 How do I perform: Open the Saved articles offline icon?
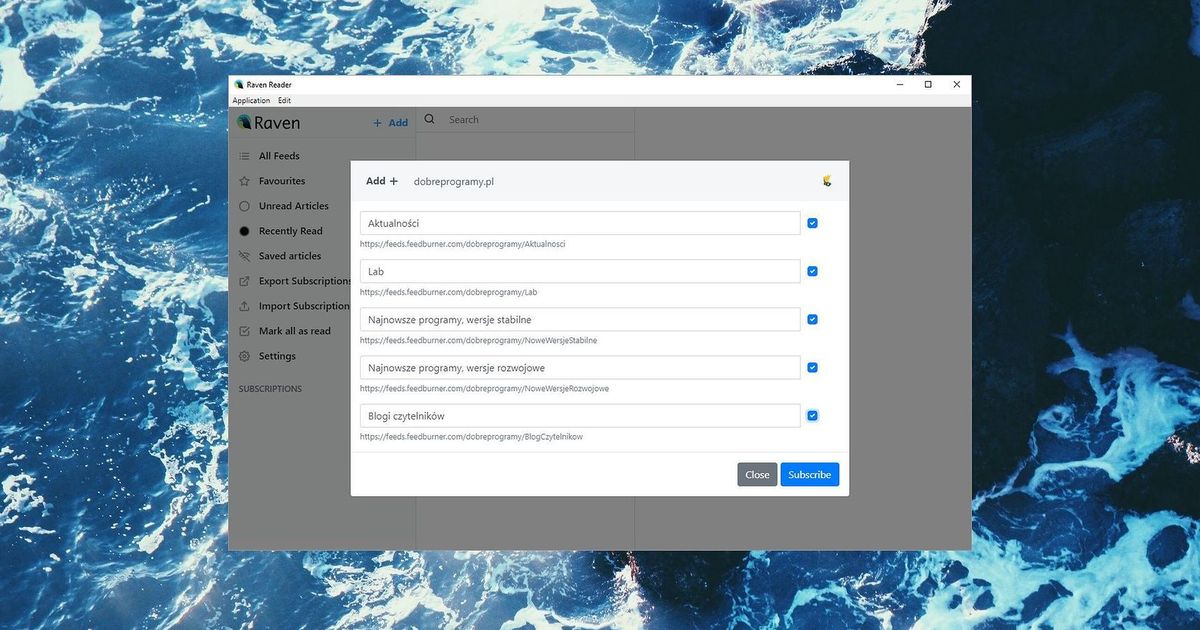tap(244, 256)
